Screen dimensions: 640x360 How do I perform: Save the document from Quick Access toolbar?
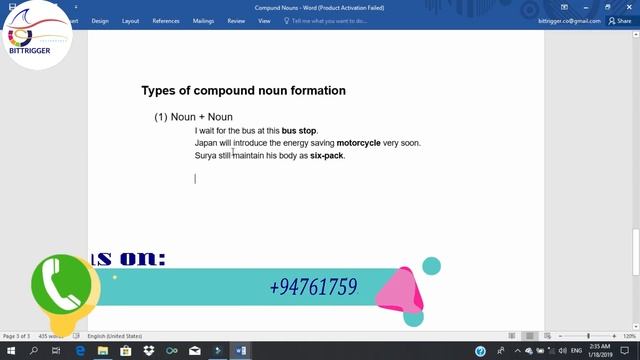tap(12, 7)
